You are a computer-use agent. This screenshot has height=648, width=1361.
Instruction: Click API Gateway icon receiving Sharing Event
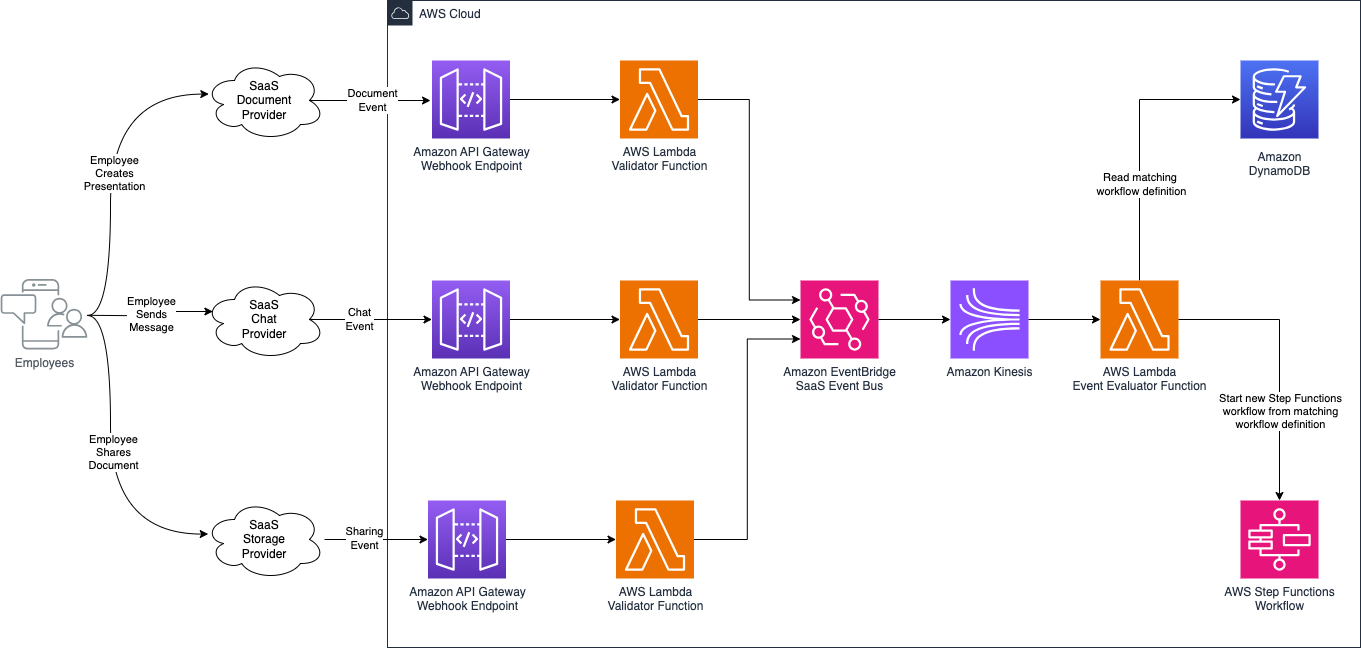click(467, 539)
